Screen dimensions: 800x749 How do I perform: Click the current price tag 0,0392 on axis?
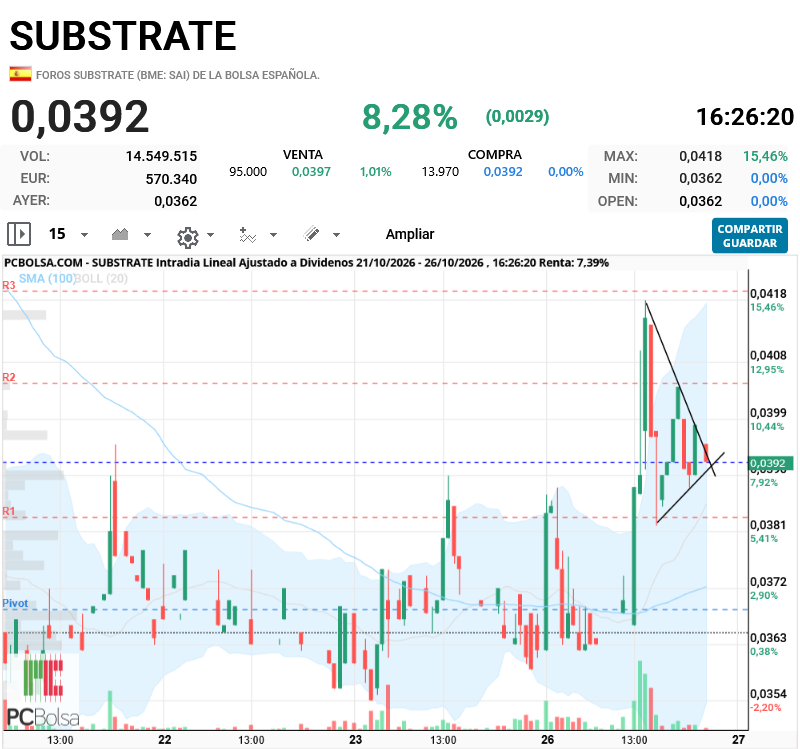click(x=770, y=463)
